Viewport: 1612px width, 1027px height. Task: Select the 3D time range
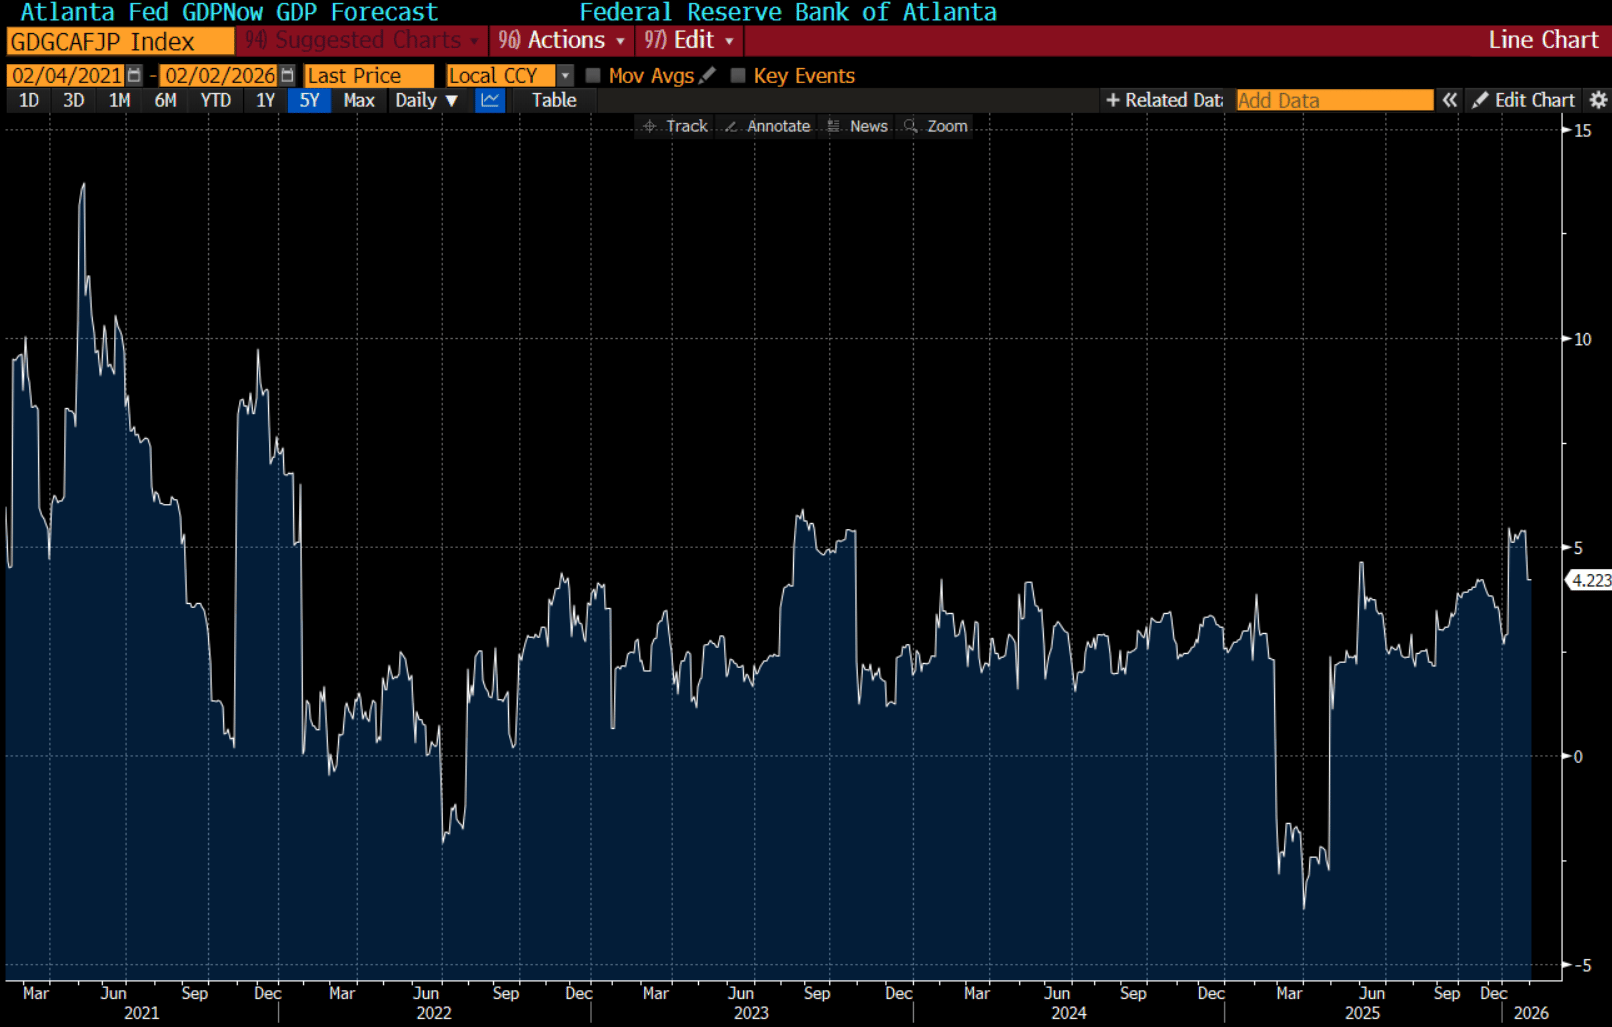74,100
